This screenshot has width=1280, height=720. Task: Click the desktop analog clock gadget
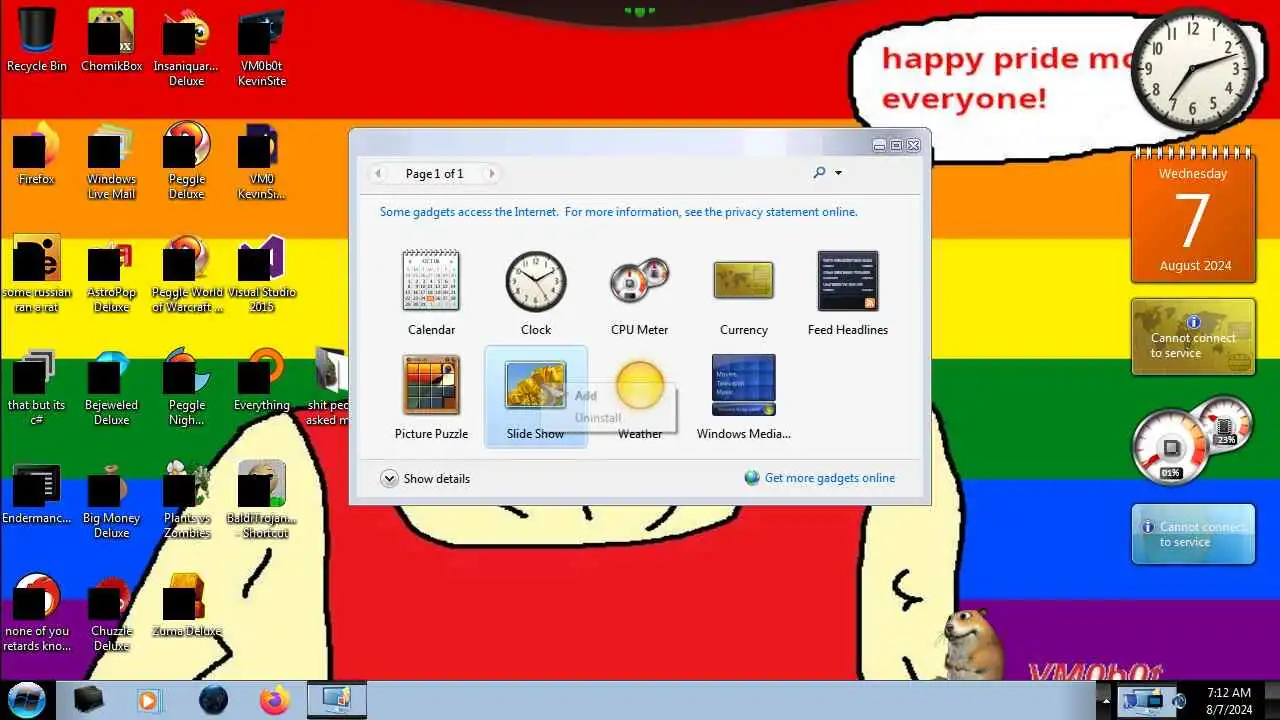point(1193,71)
